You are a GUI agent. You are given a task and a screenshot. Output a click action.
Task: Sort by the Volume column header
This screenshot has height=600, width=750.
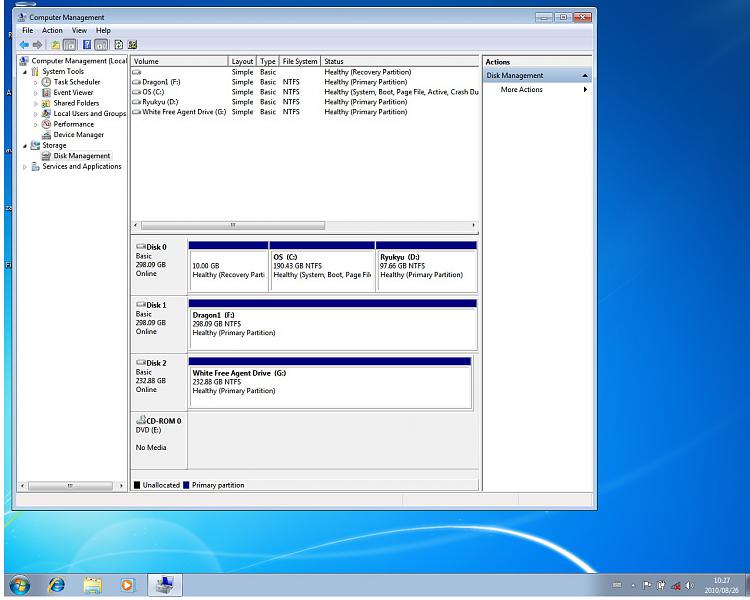click(x=179, y=61)
